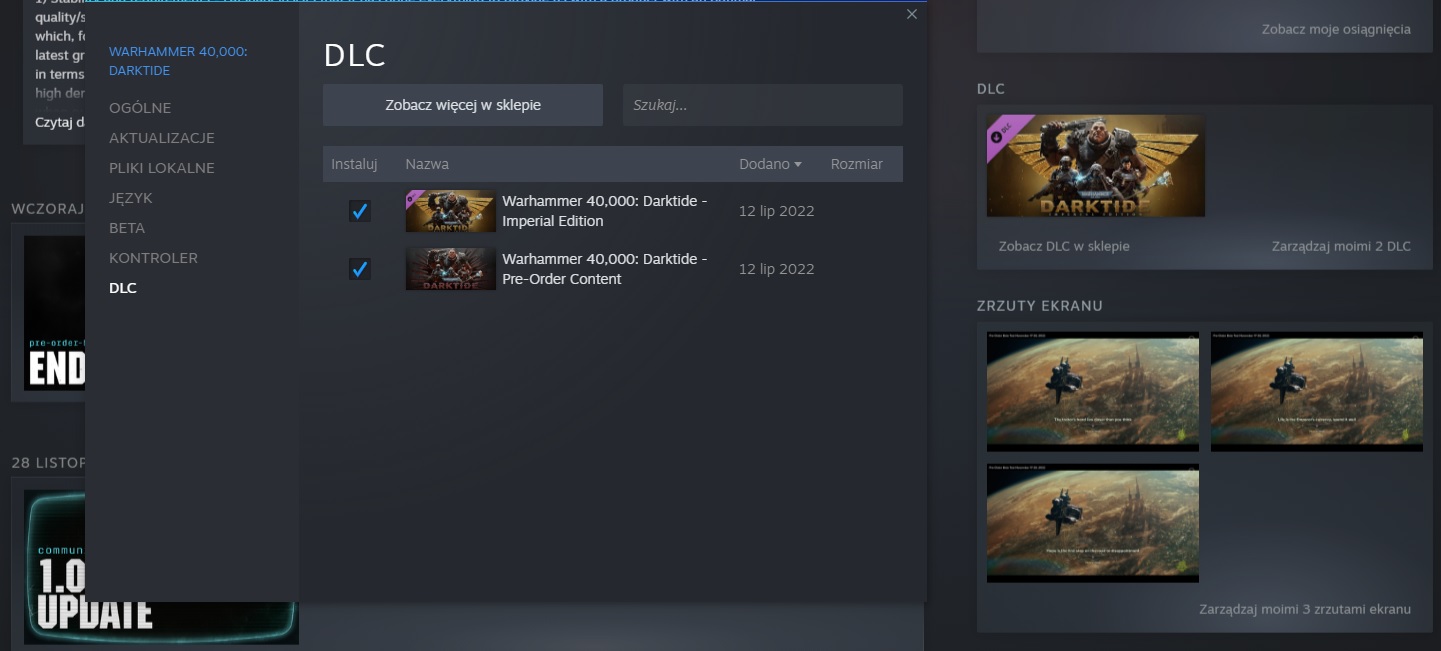Image resolution: width=1441 pixels, height=651 pixels.
Task: Select the DLC tab in sidebar
Action: click(123, 288)
